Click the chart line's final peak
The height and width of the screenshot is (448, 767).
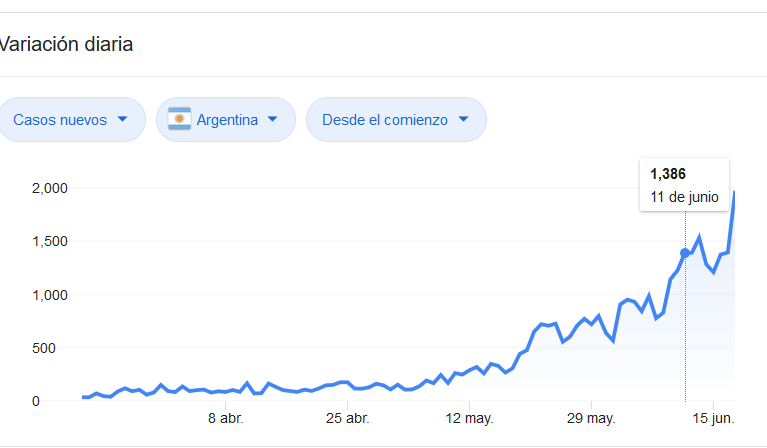[735, 193]
